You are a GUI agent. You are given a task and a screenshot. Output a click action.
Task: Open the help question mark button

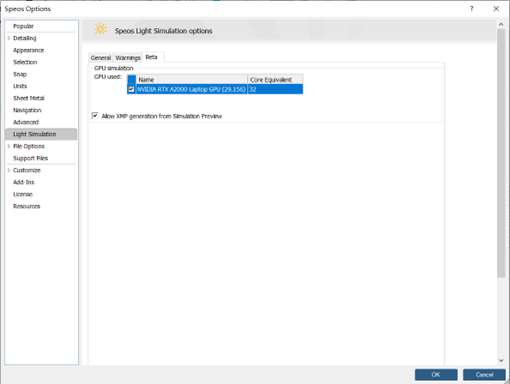pos(471,9)
